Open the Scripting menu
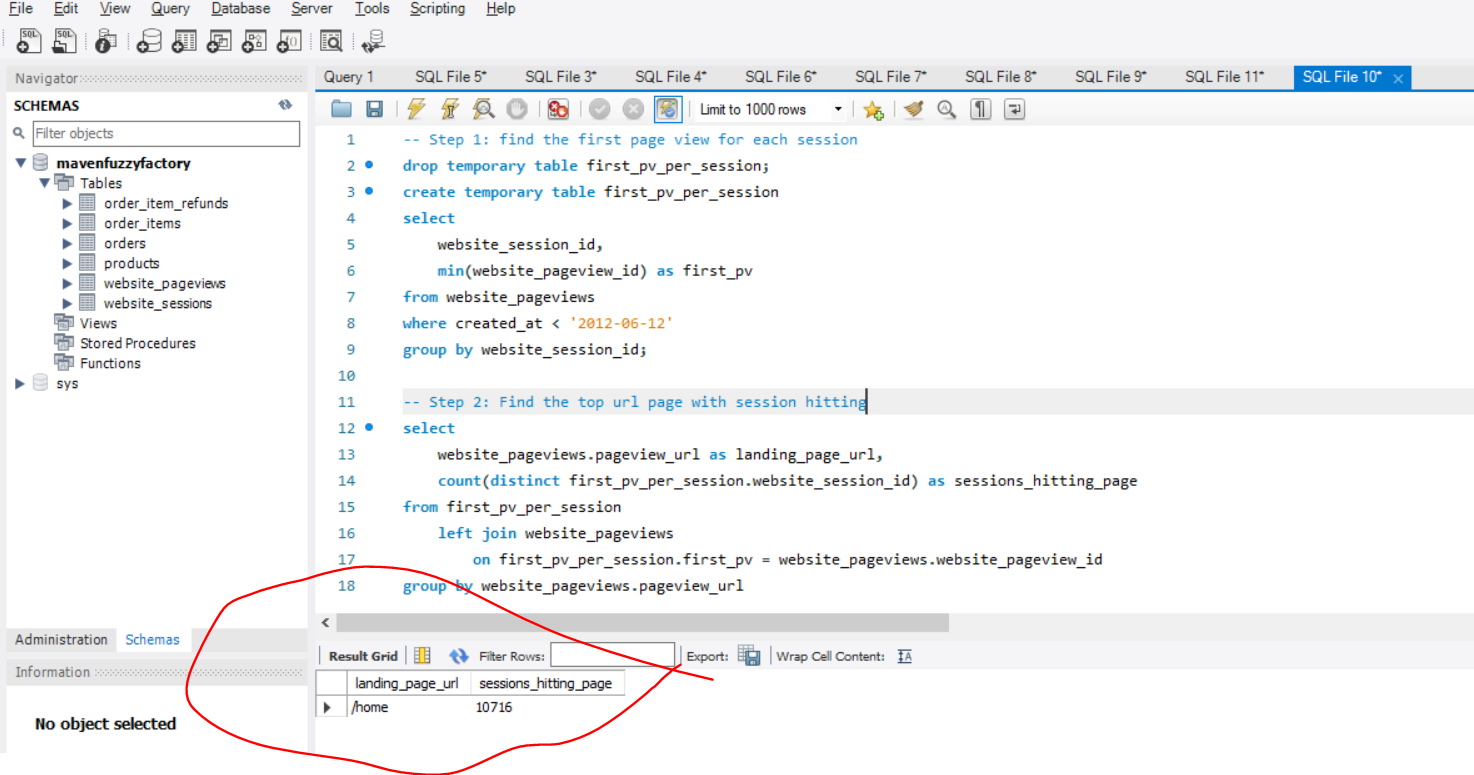1474x775 pixels. click(437, 8)
